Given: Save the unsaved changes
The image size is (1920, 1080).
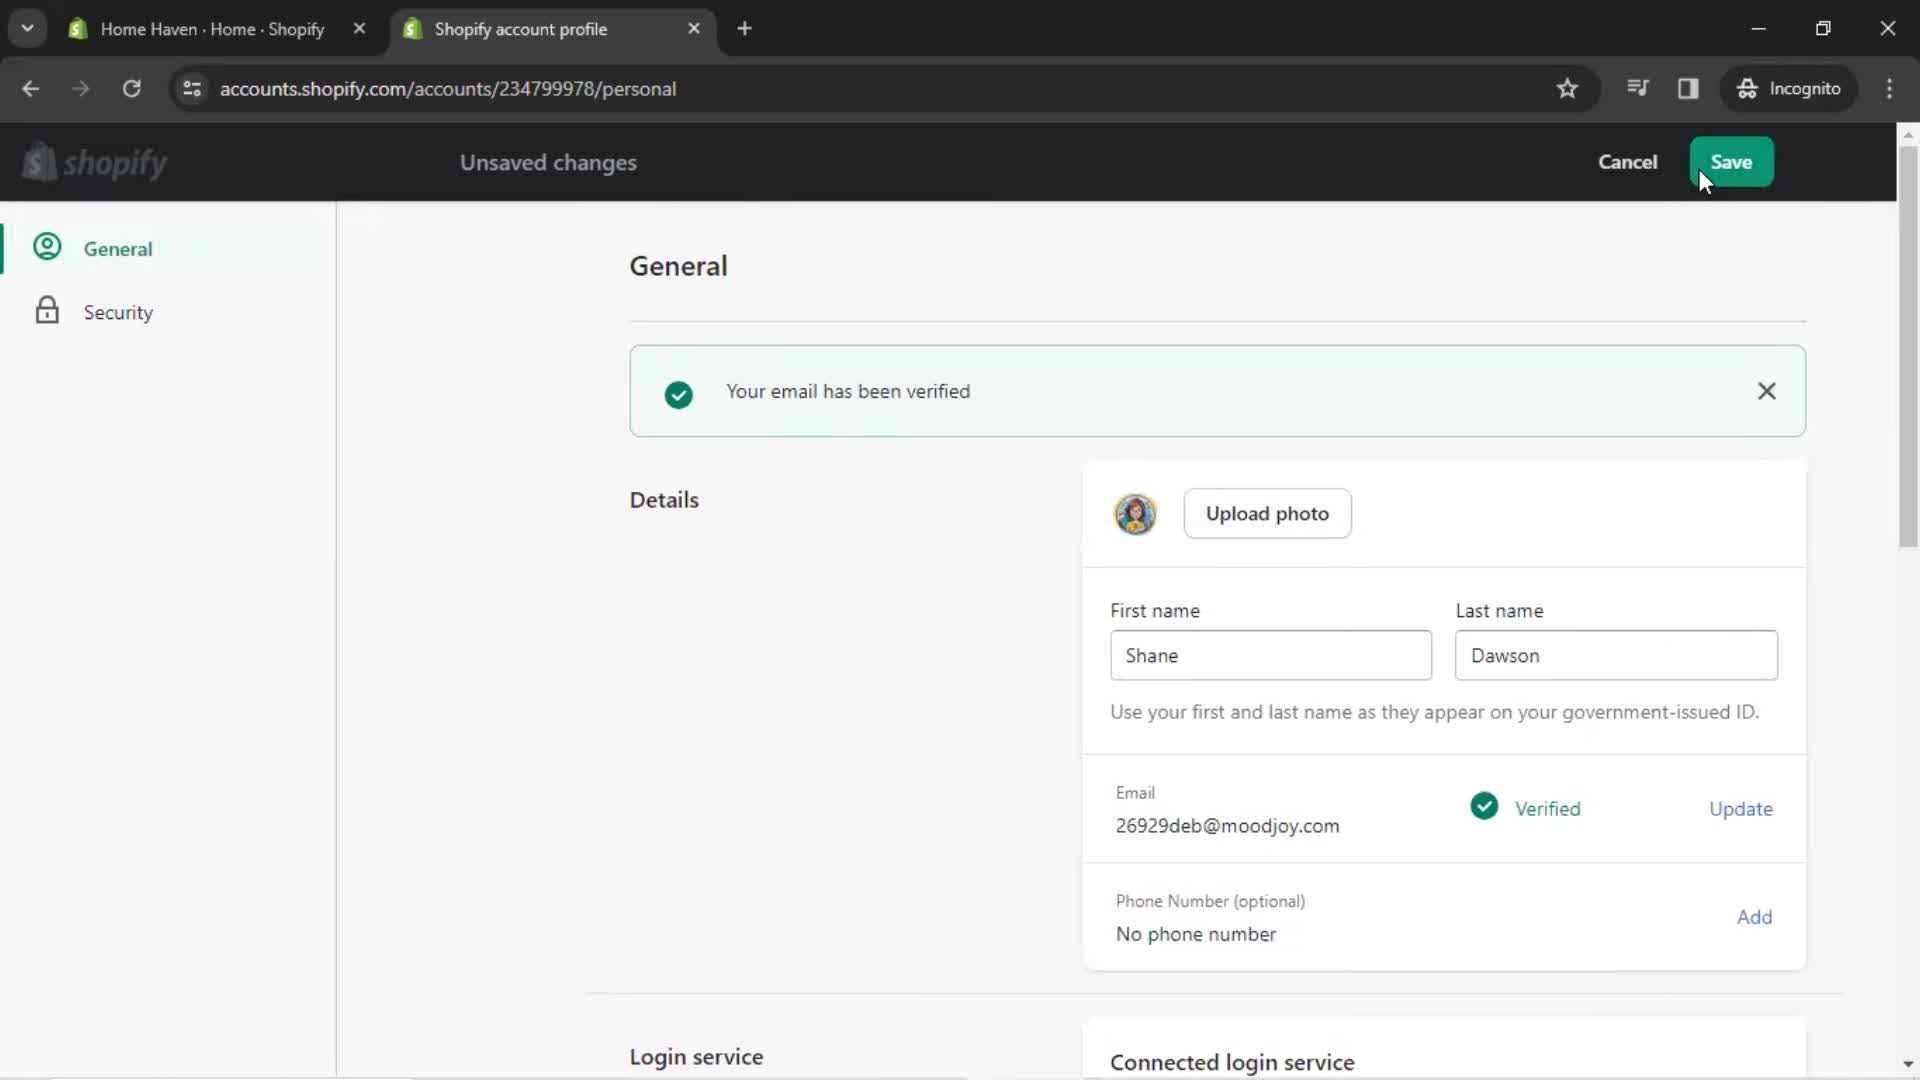Looking at the screenshot, I should (x=1731, y=162).
